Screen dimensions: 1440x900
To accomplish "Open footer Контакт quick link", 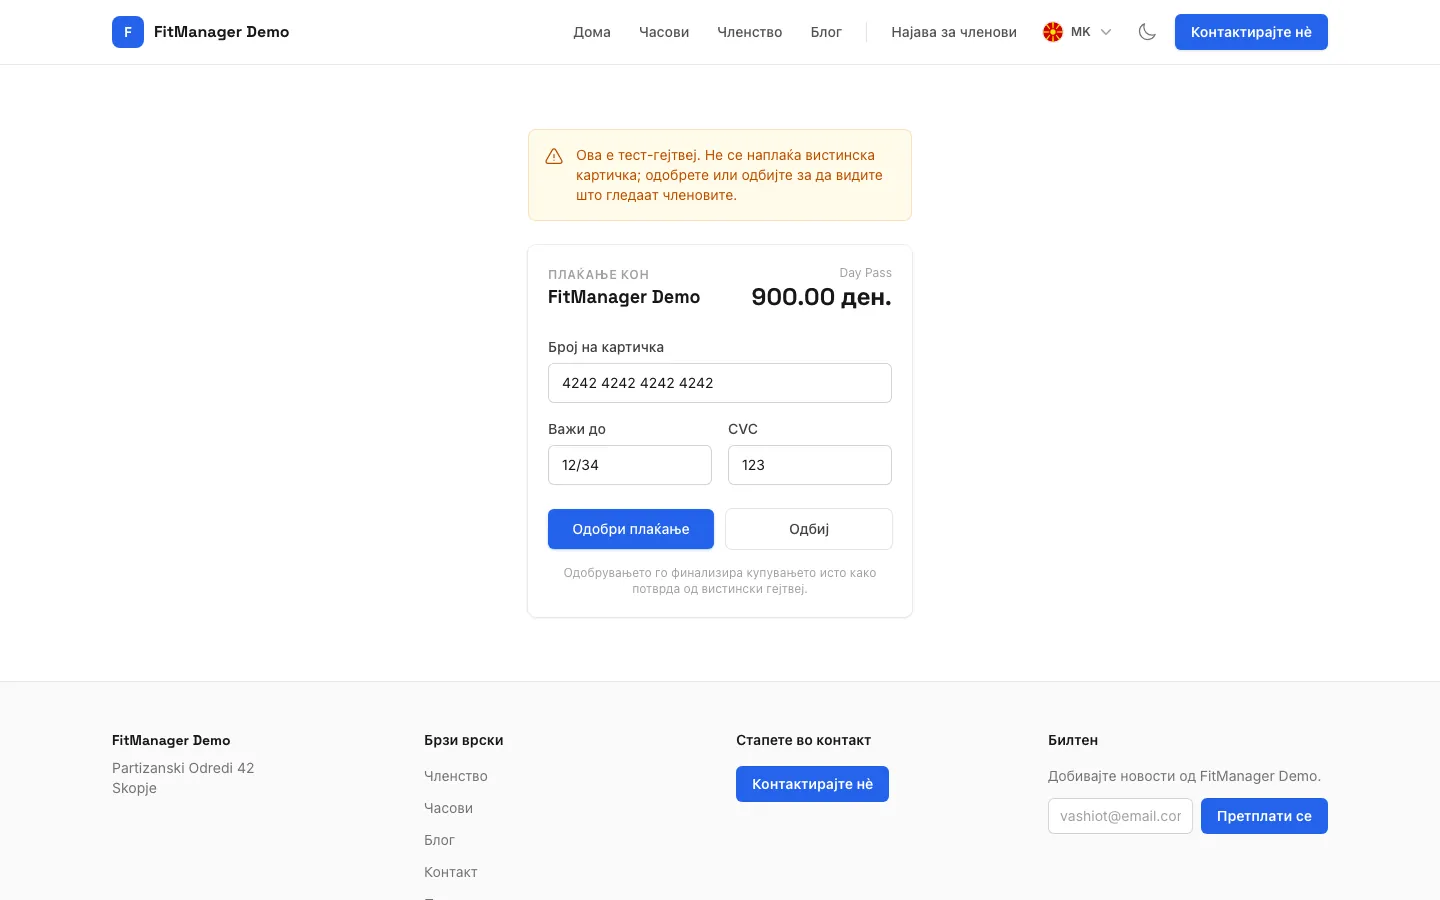I will [451, 872].
